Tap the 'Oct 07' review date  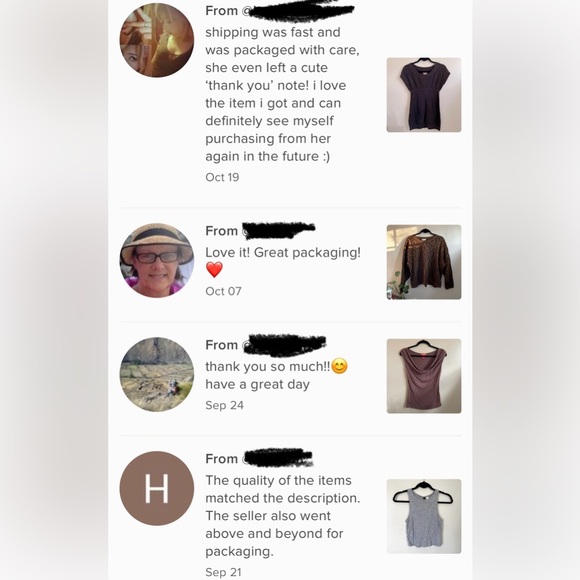pos(223,291)
